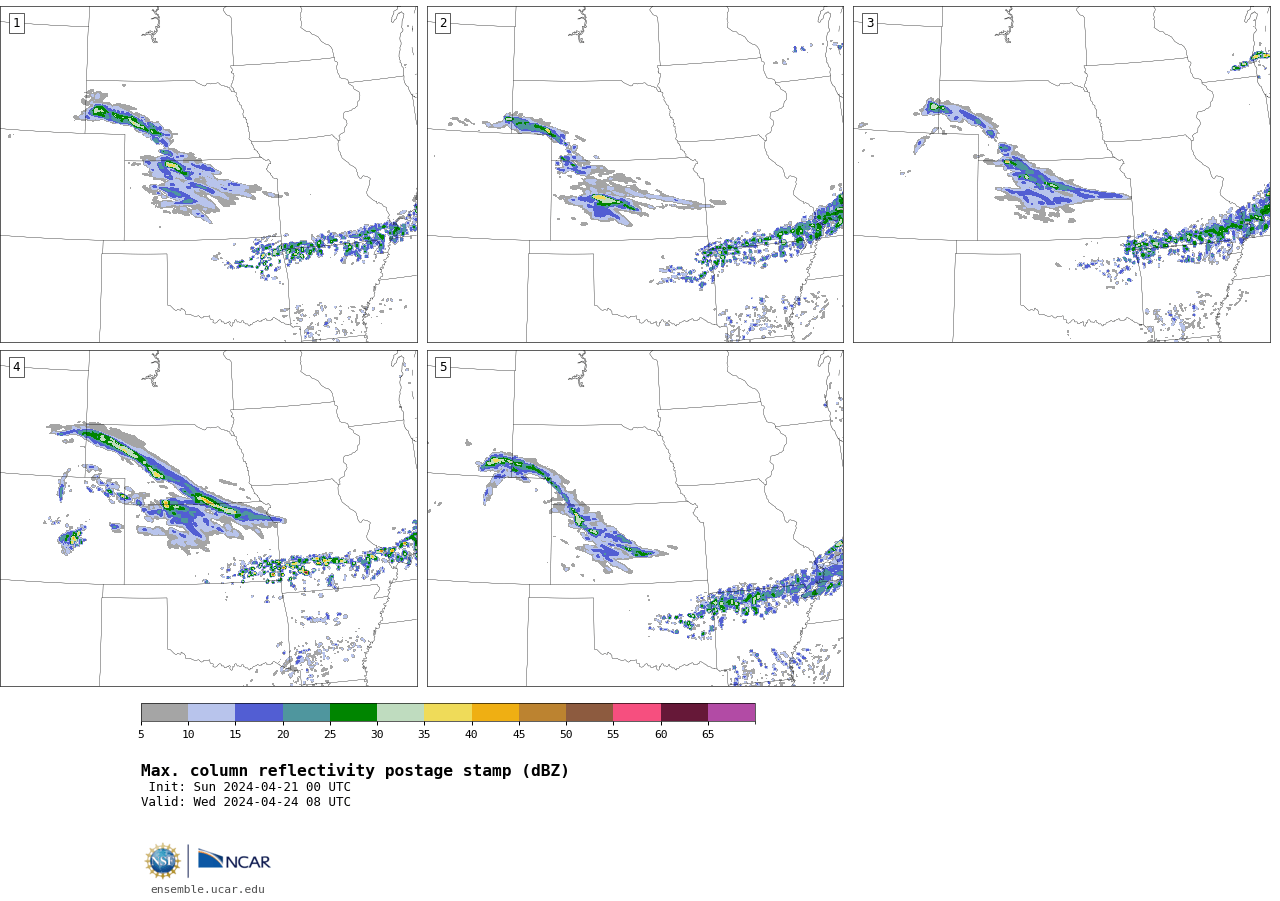1280x901 pixels.
Task: Open ensemble member 1 reflectivity map
Action: pyautogui.click(x=208, y=174)
